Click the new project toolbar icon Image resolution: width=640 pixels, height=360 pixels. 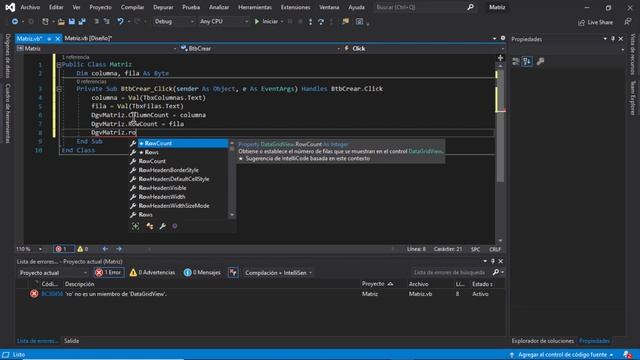coord(45,21)
